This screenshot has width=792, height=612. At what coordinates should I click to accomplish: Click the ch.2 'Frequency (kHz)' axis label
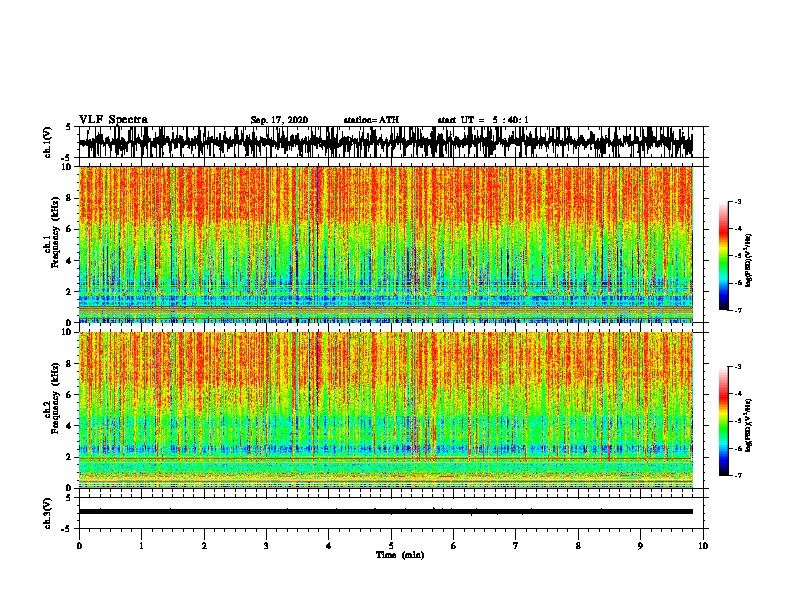pos(55,398)
